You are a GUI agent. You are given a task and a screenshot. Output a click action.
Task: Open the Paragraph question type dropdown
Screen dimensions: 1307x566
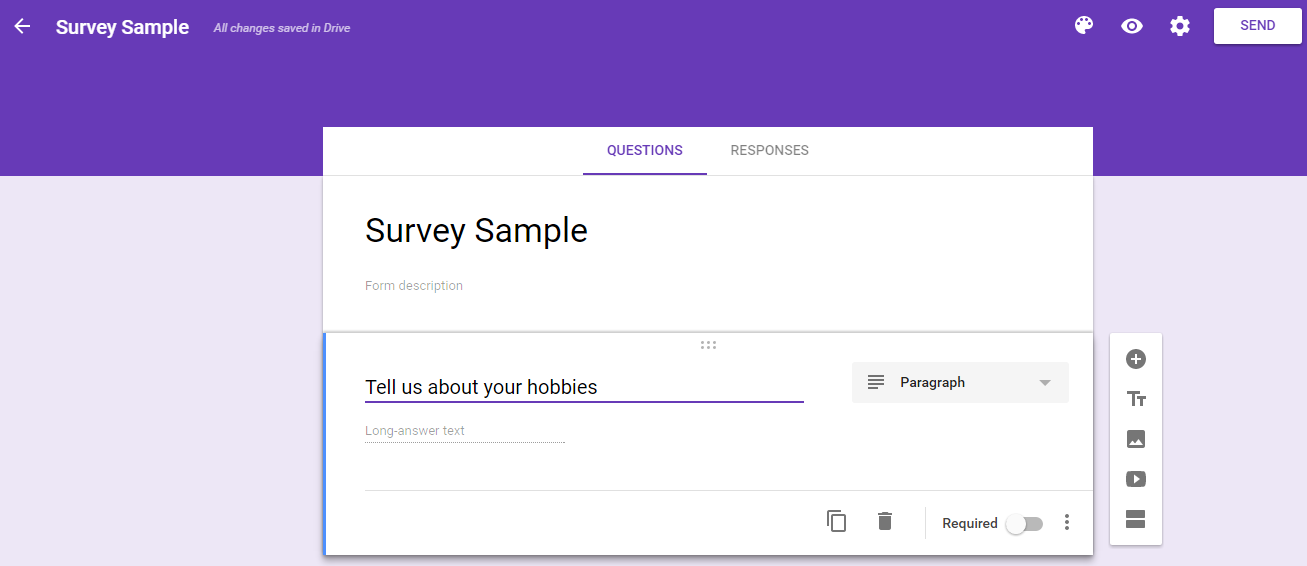click(960, 383)
